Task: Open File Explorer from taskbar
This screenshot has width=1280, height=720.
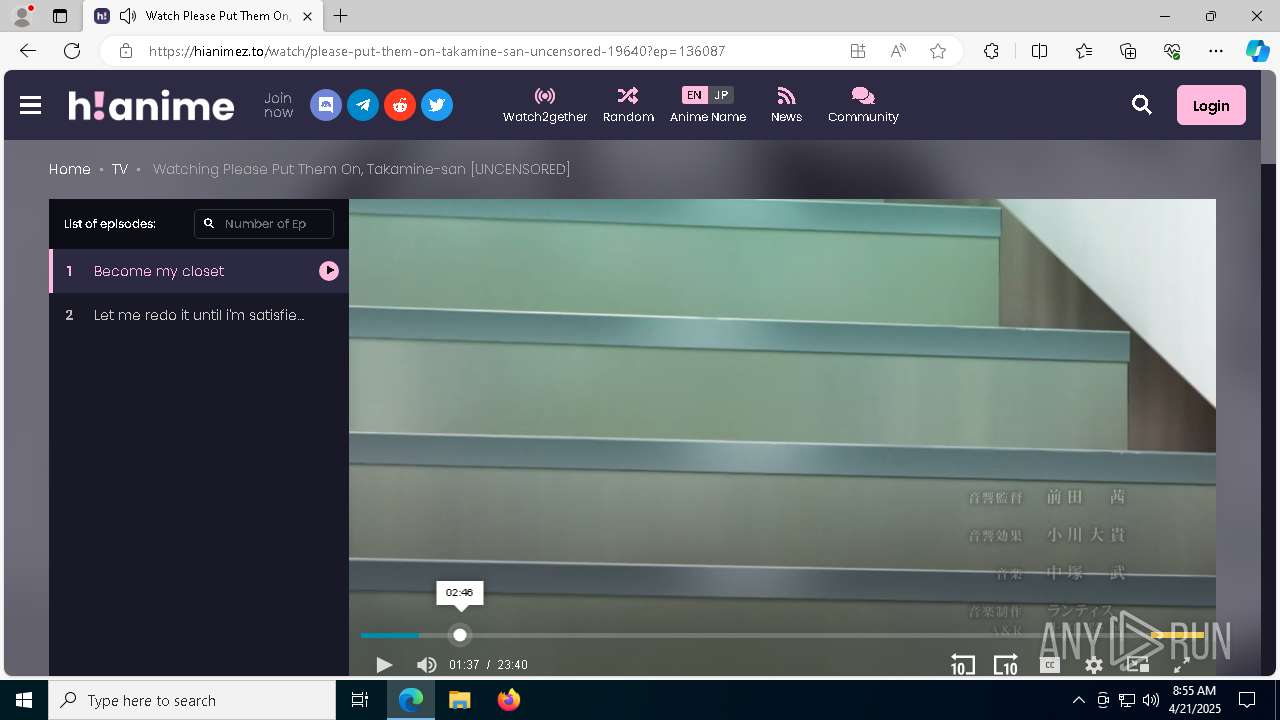Action: click(459, 700)
